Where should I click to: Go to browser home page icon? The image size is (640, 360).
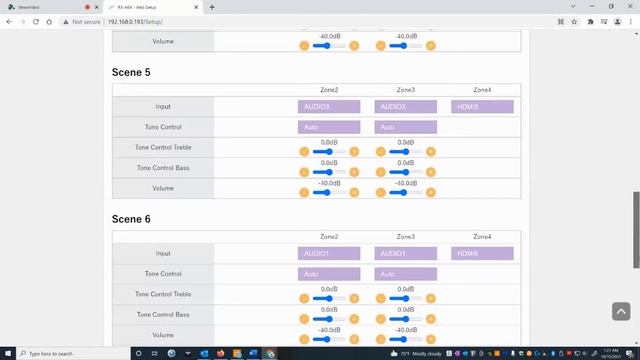[49, 22]
